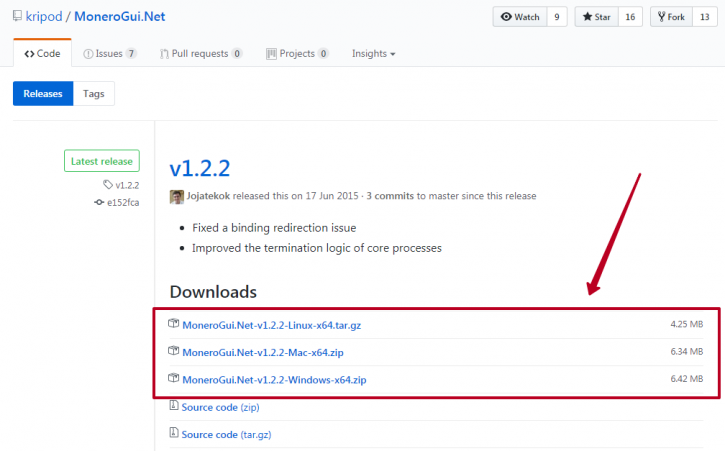The width and height of the screenshot is (725, 451).
Task: Click the repository book icon beside kripod
Action: point(17,16)
